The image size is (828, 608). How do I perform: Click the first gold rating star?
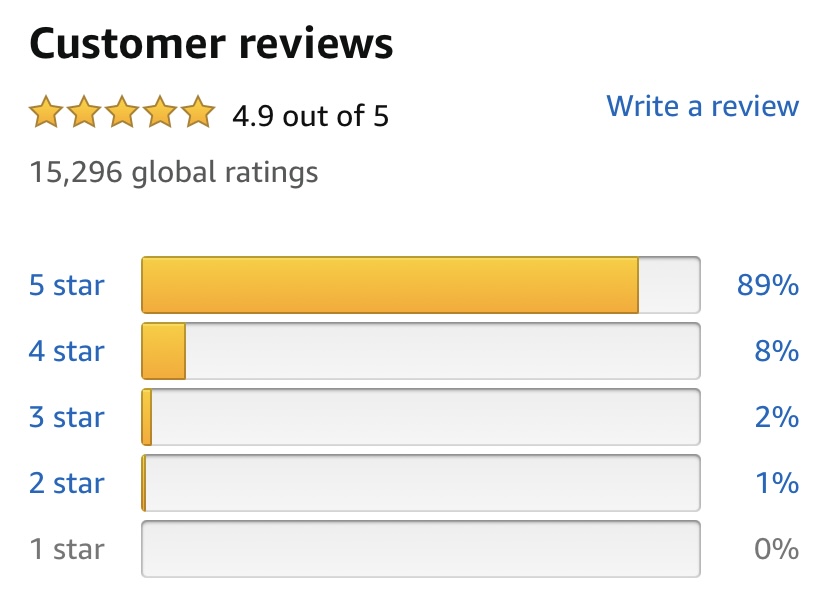(x=46, y=111)
